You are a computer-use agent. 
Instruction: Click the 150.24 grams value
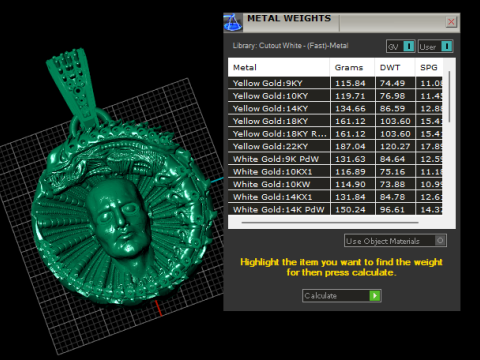[350, 209]
